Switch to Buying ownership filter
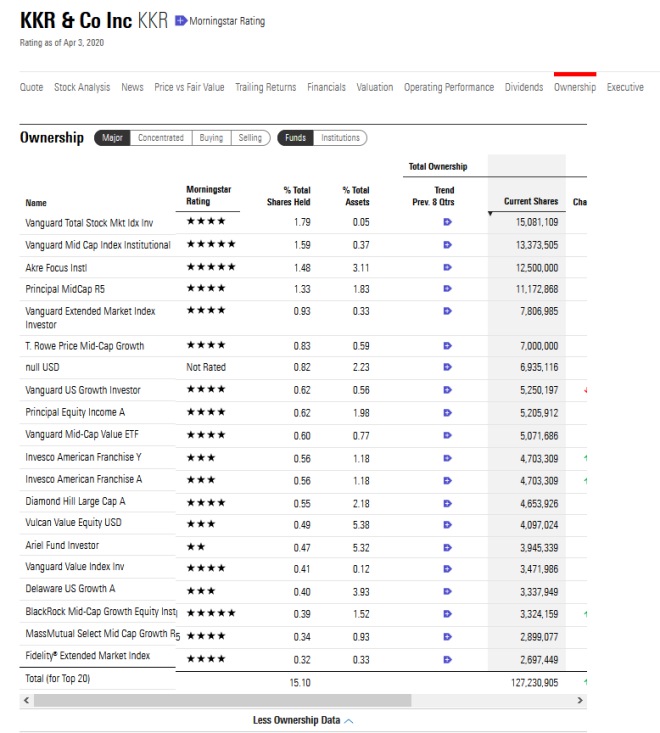This screenshot has height=733, width=660. [x=211, y=138]
